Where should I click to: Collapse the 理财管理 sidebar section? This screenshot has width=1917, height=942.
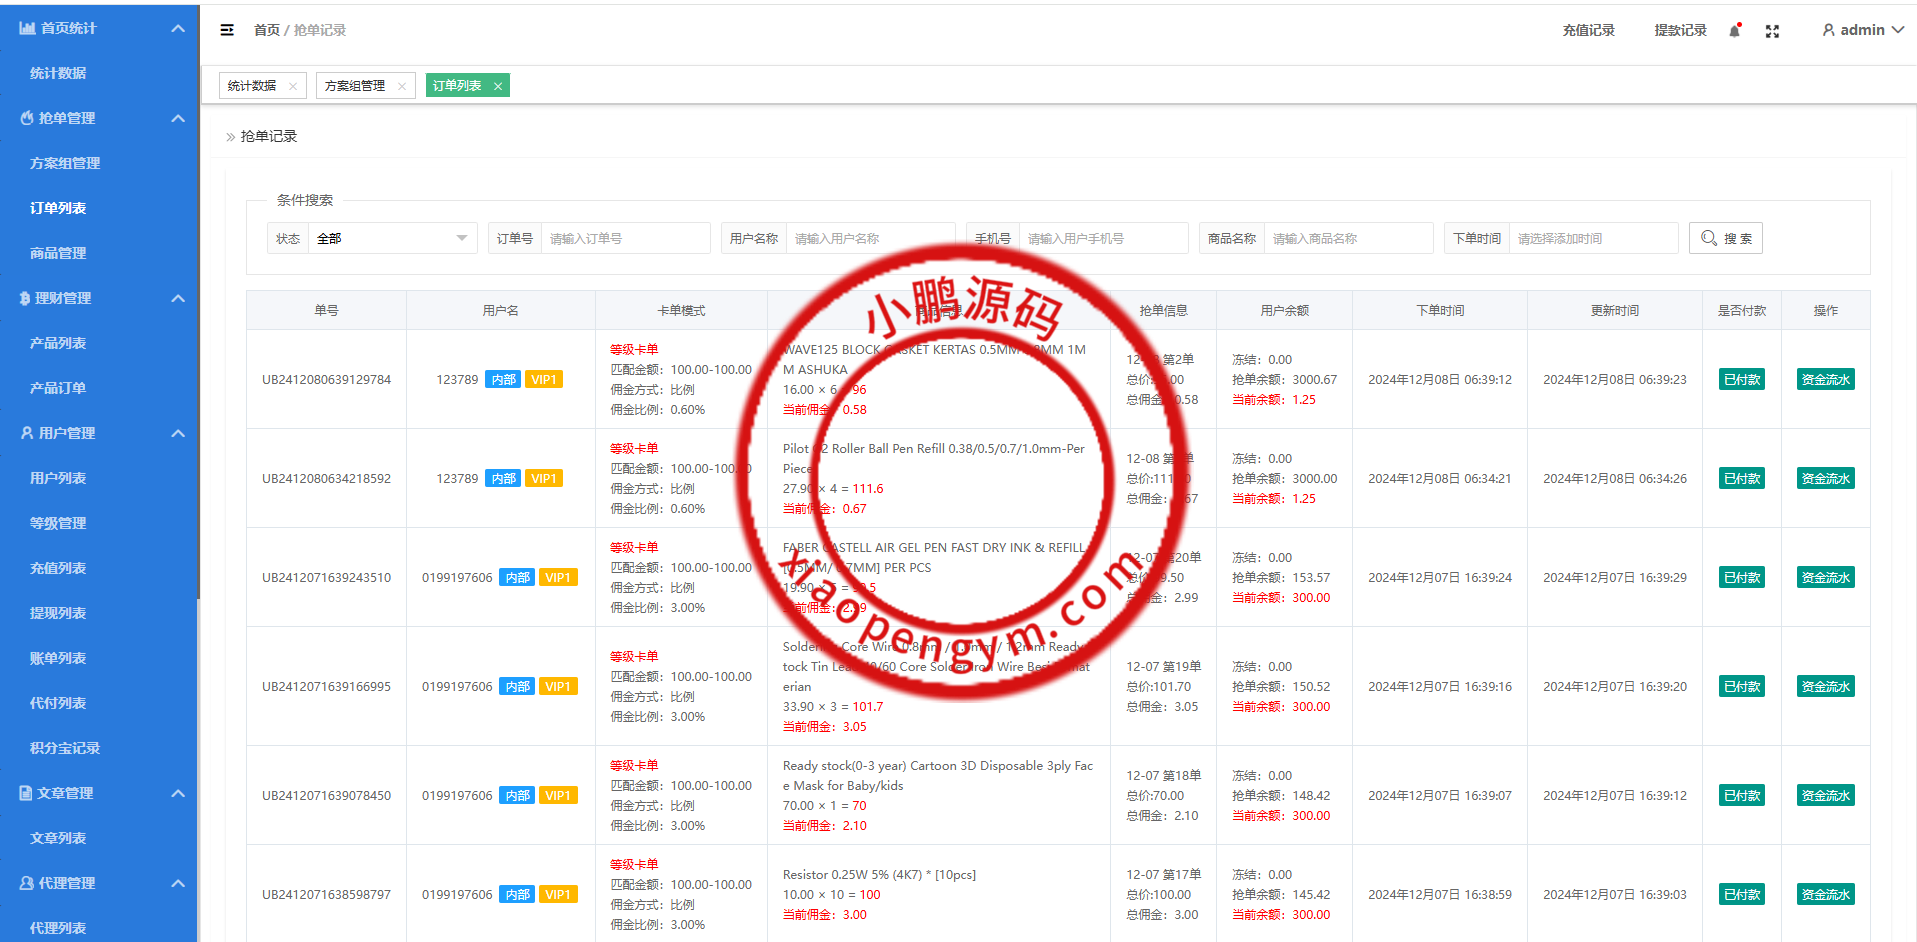click(x=178, y=298)
